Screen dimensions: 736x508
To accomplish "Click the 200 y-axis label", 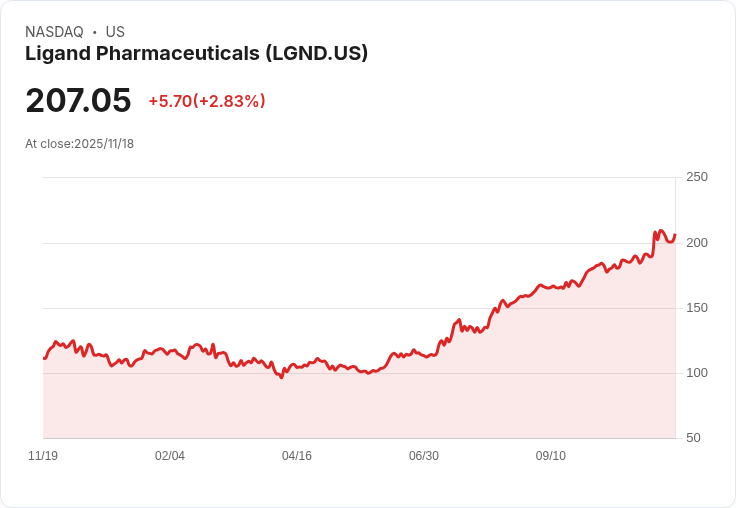I will pos(697,243).
